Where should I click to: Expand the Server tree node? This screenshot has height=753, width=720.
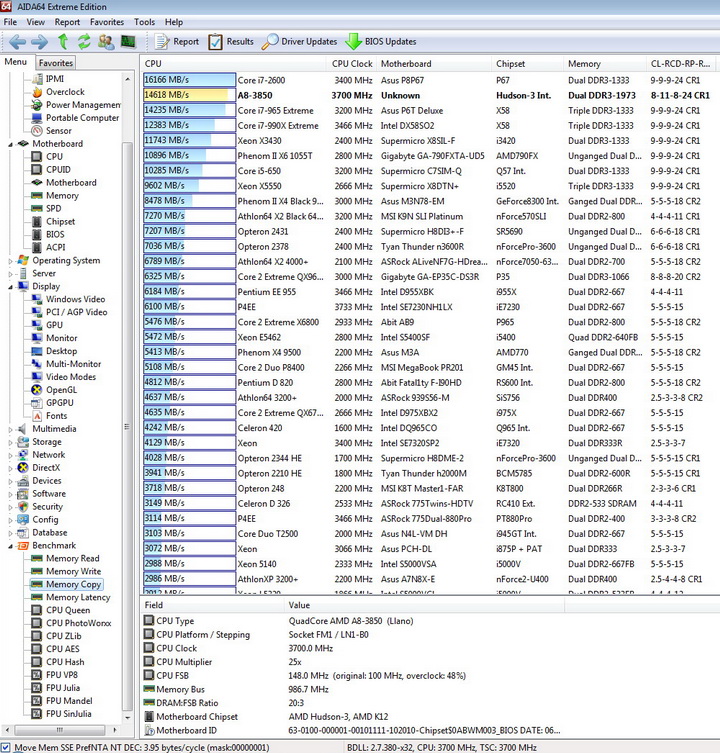pos(11,274)
